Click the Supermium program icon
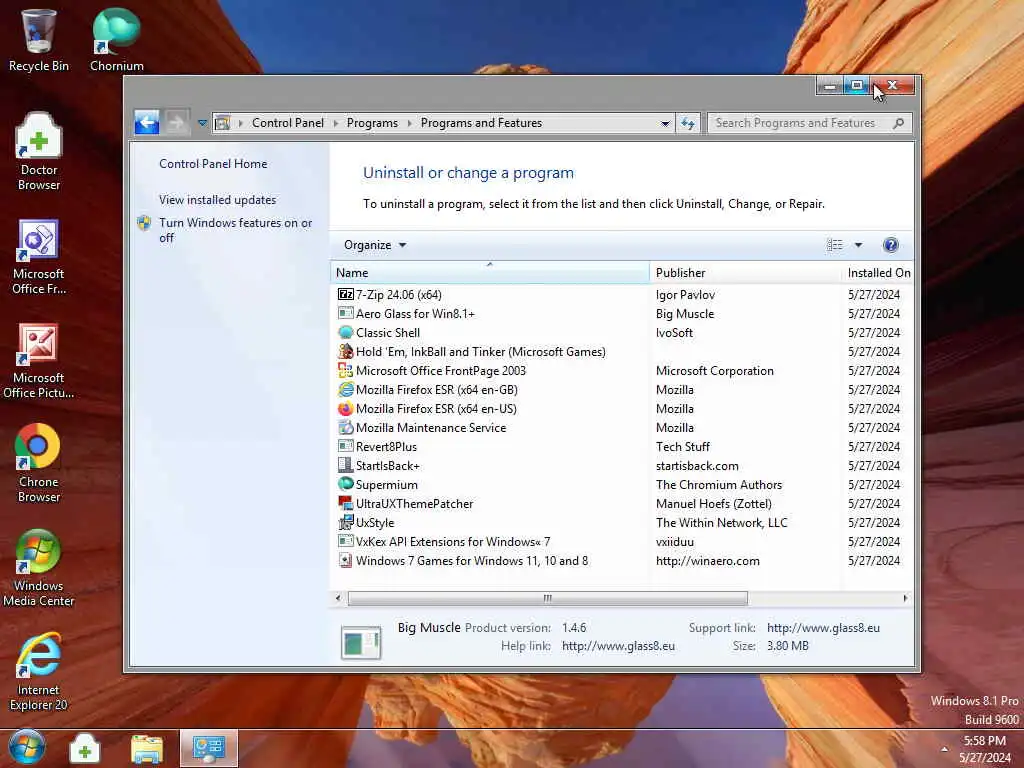This screenshot has height=768, width=1024. pos(345,485)
